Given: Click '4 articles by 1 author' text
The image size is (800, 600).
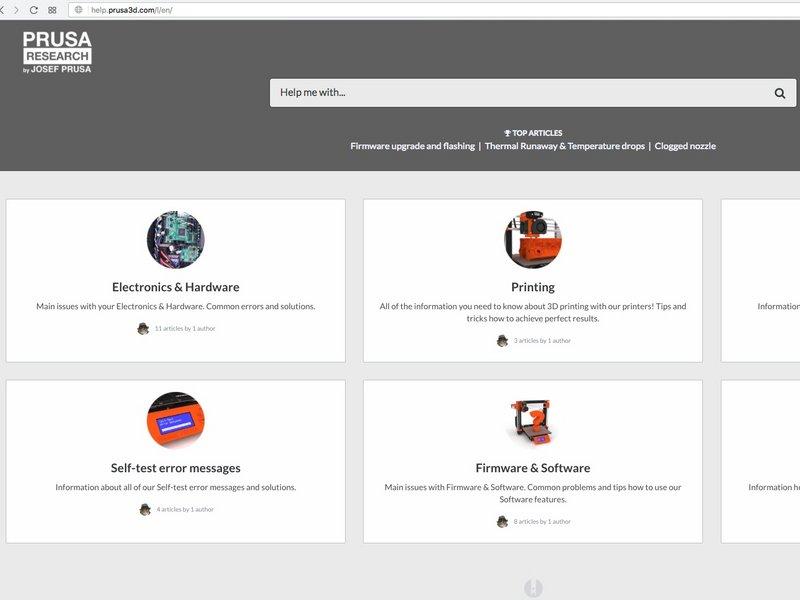Looking at the screenshot, I should pos(185,509).
